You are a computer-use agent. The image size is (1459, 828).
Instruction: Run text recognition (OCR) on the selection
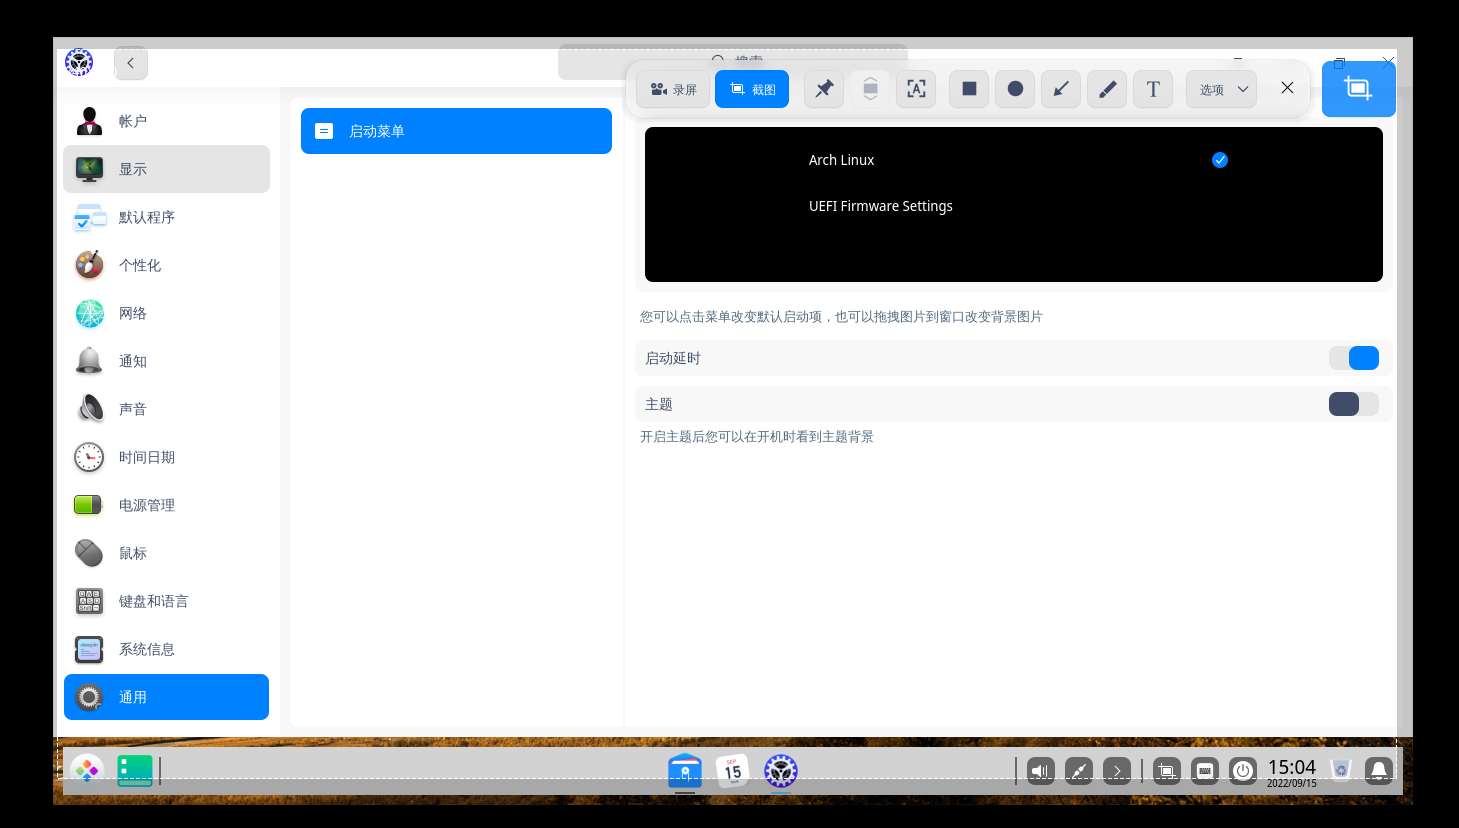(916, 89)
